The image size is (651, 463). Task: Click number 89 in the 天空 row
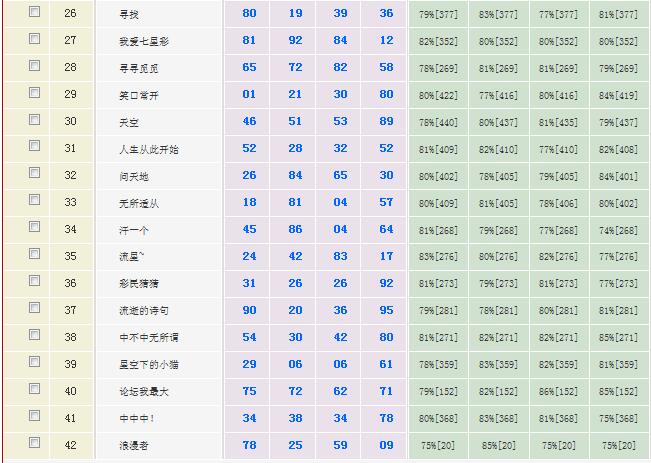coord(386,121)
